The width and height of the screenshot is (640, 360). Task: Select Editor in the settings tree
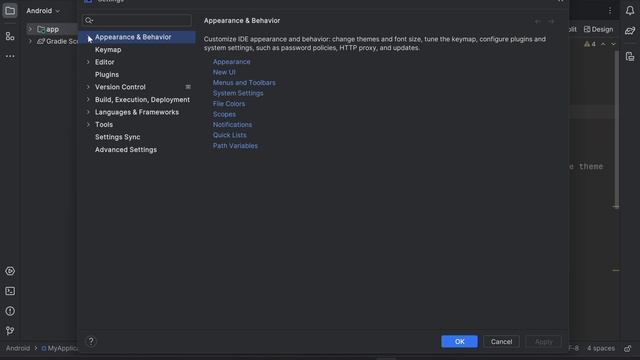[104, 62]
